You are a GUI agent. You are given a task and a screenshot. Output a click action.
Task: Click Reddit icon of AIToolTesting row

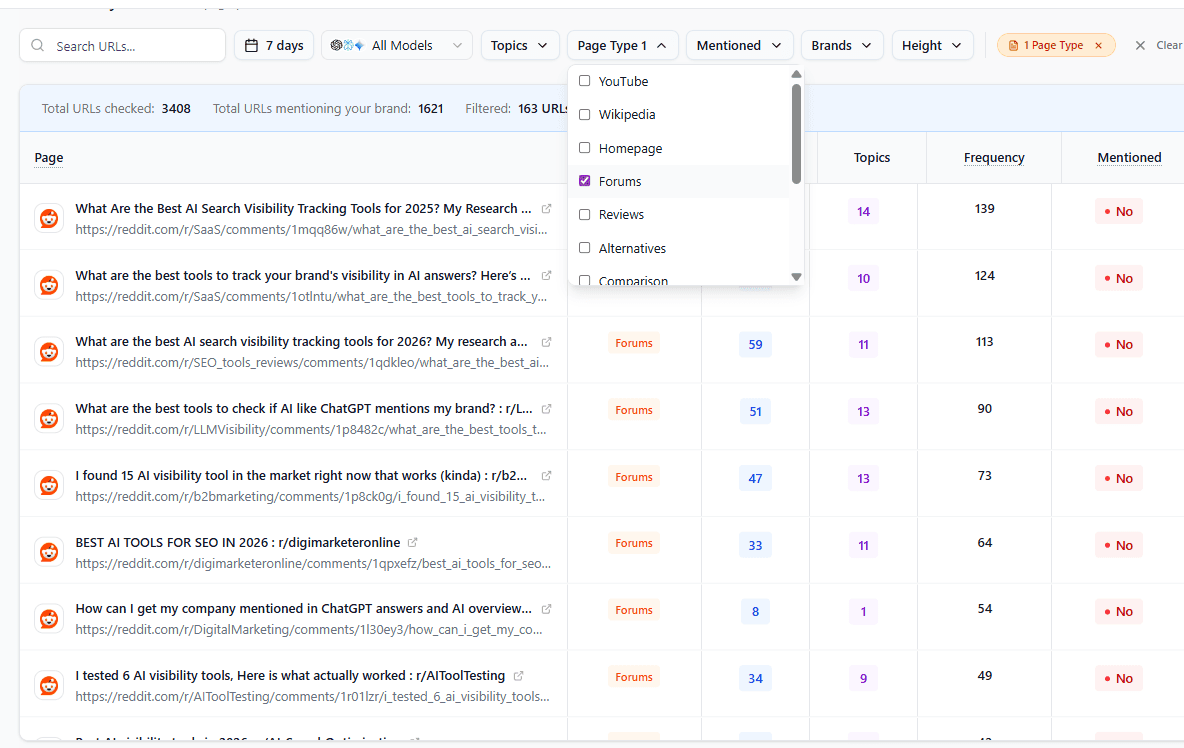(49, 685)
